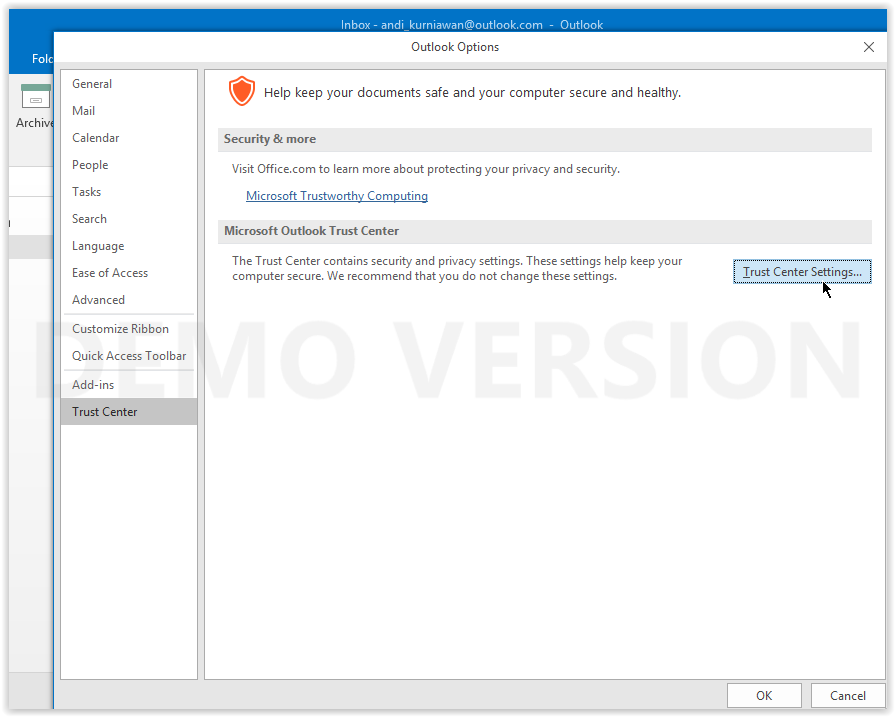Select Ease of Access settings
895x717 pixels.
click(110, 272)
